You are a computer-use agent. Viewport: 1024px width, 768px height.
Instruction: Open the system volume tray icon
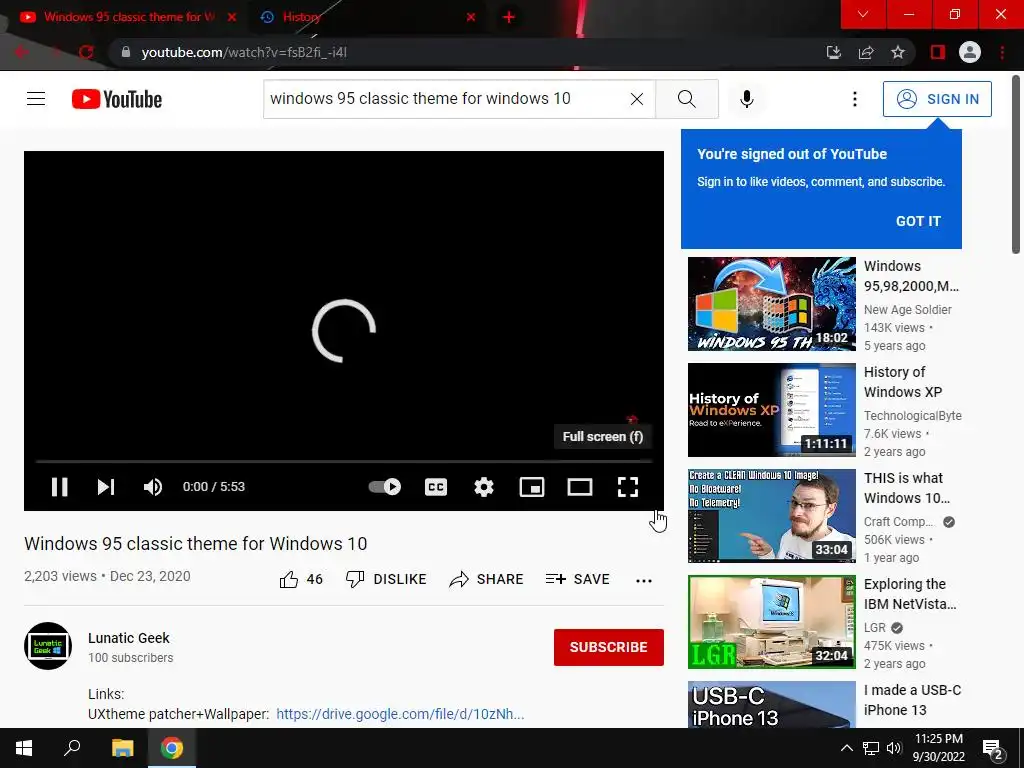tap(894, 748)
